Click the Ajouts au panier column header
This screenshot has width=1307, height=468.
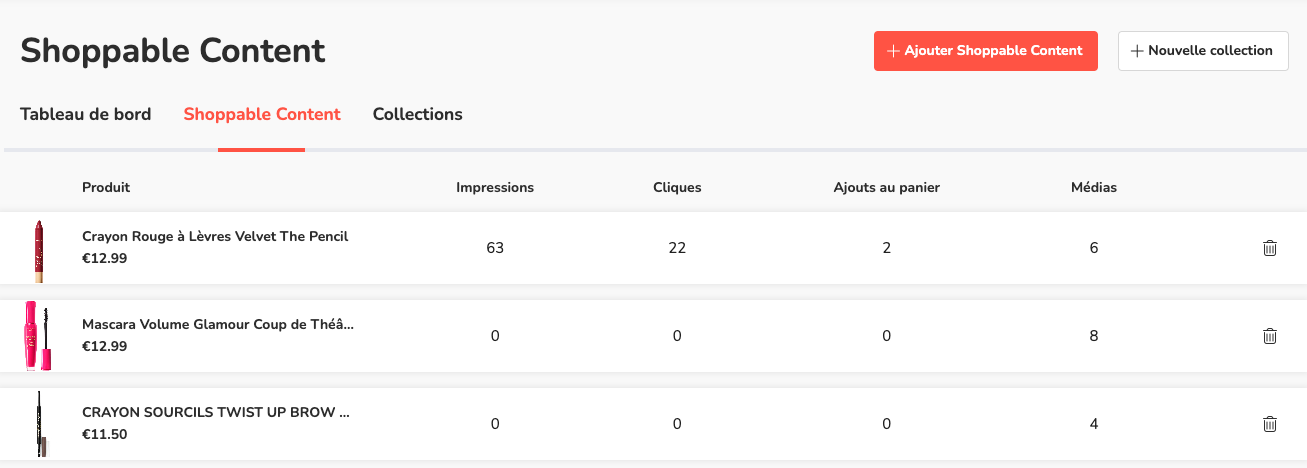[887, 187]
